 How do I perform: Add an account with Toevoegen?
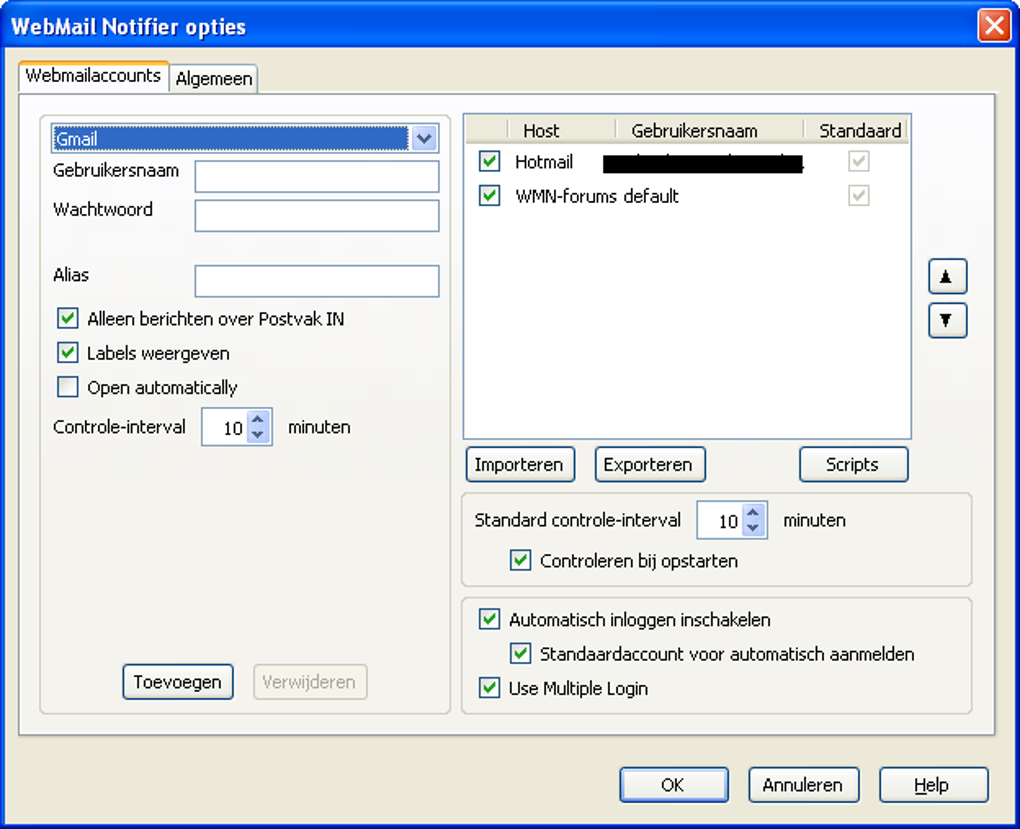(178, 681)
